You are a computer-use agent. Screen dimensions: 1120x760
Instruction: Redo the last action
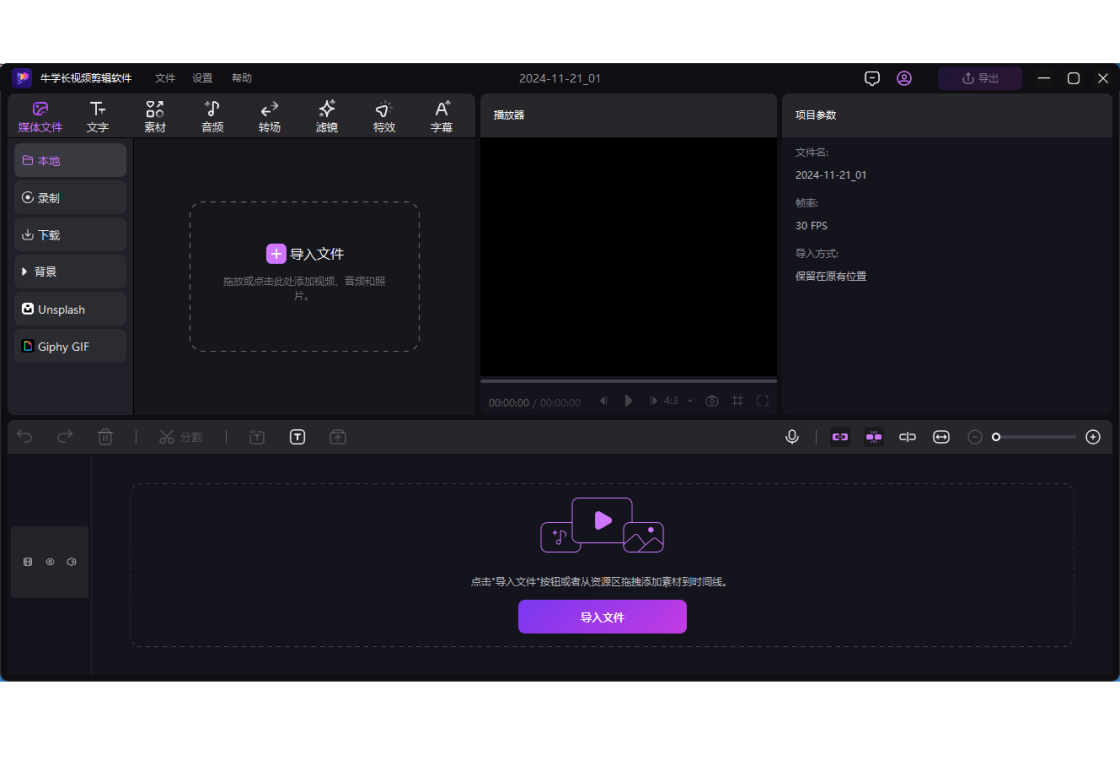point(65,437)
